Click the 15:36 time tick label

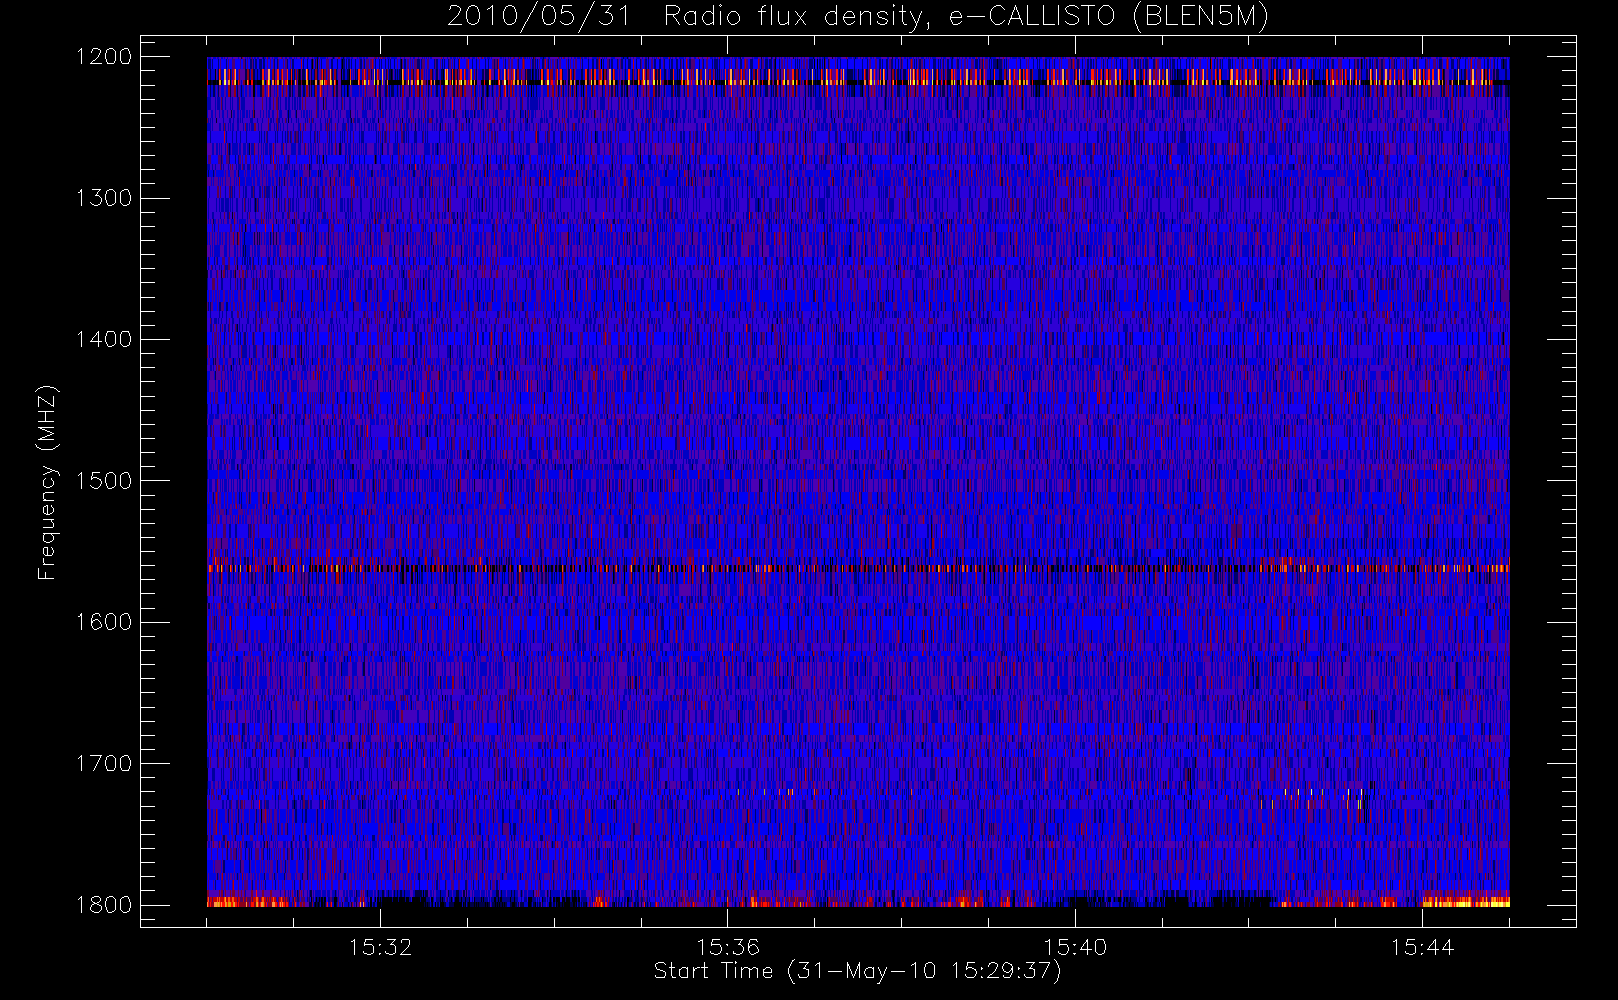click(728, 947)
